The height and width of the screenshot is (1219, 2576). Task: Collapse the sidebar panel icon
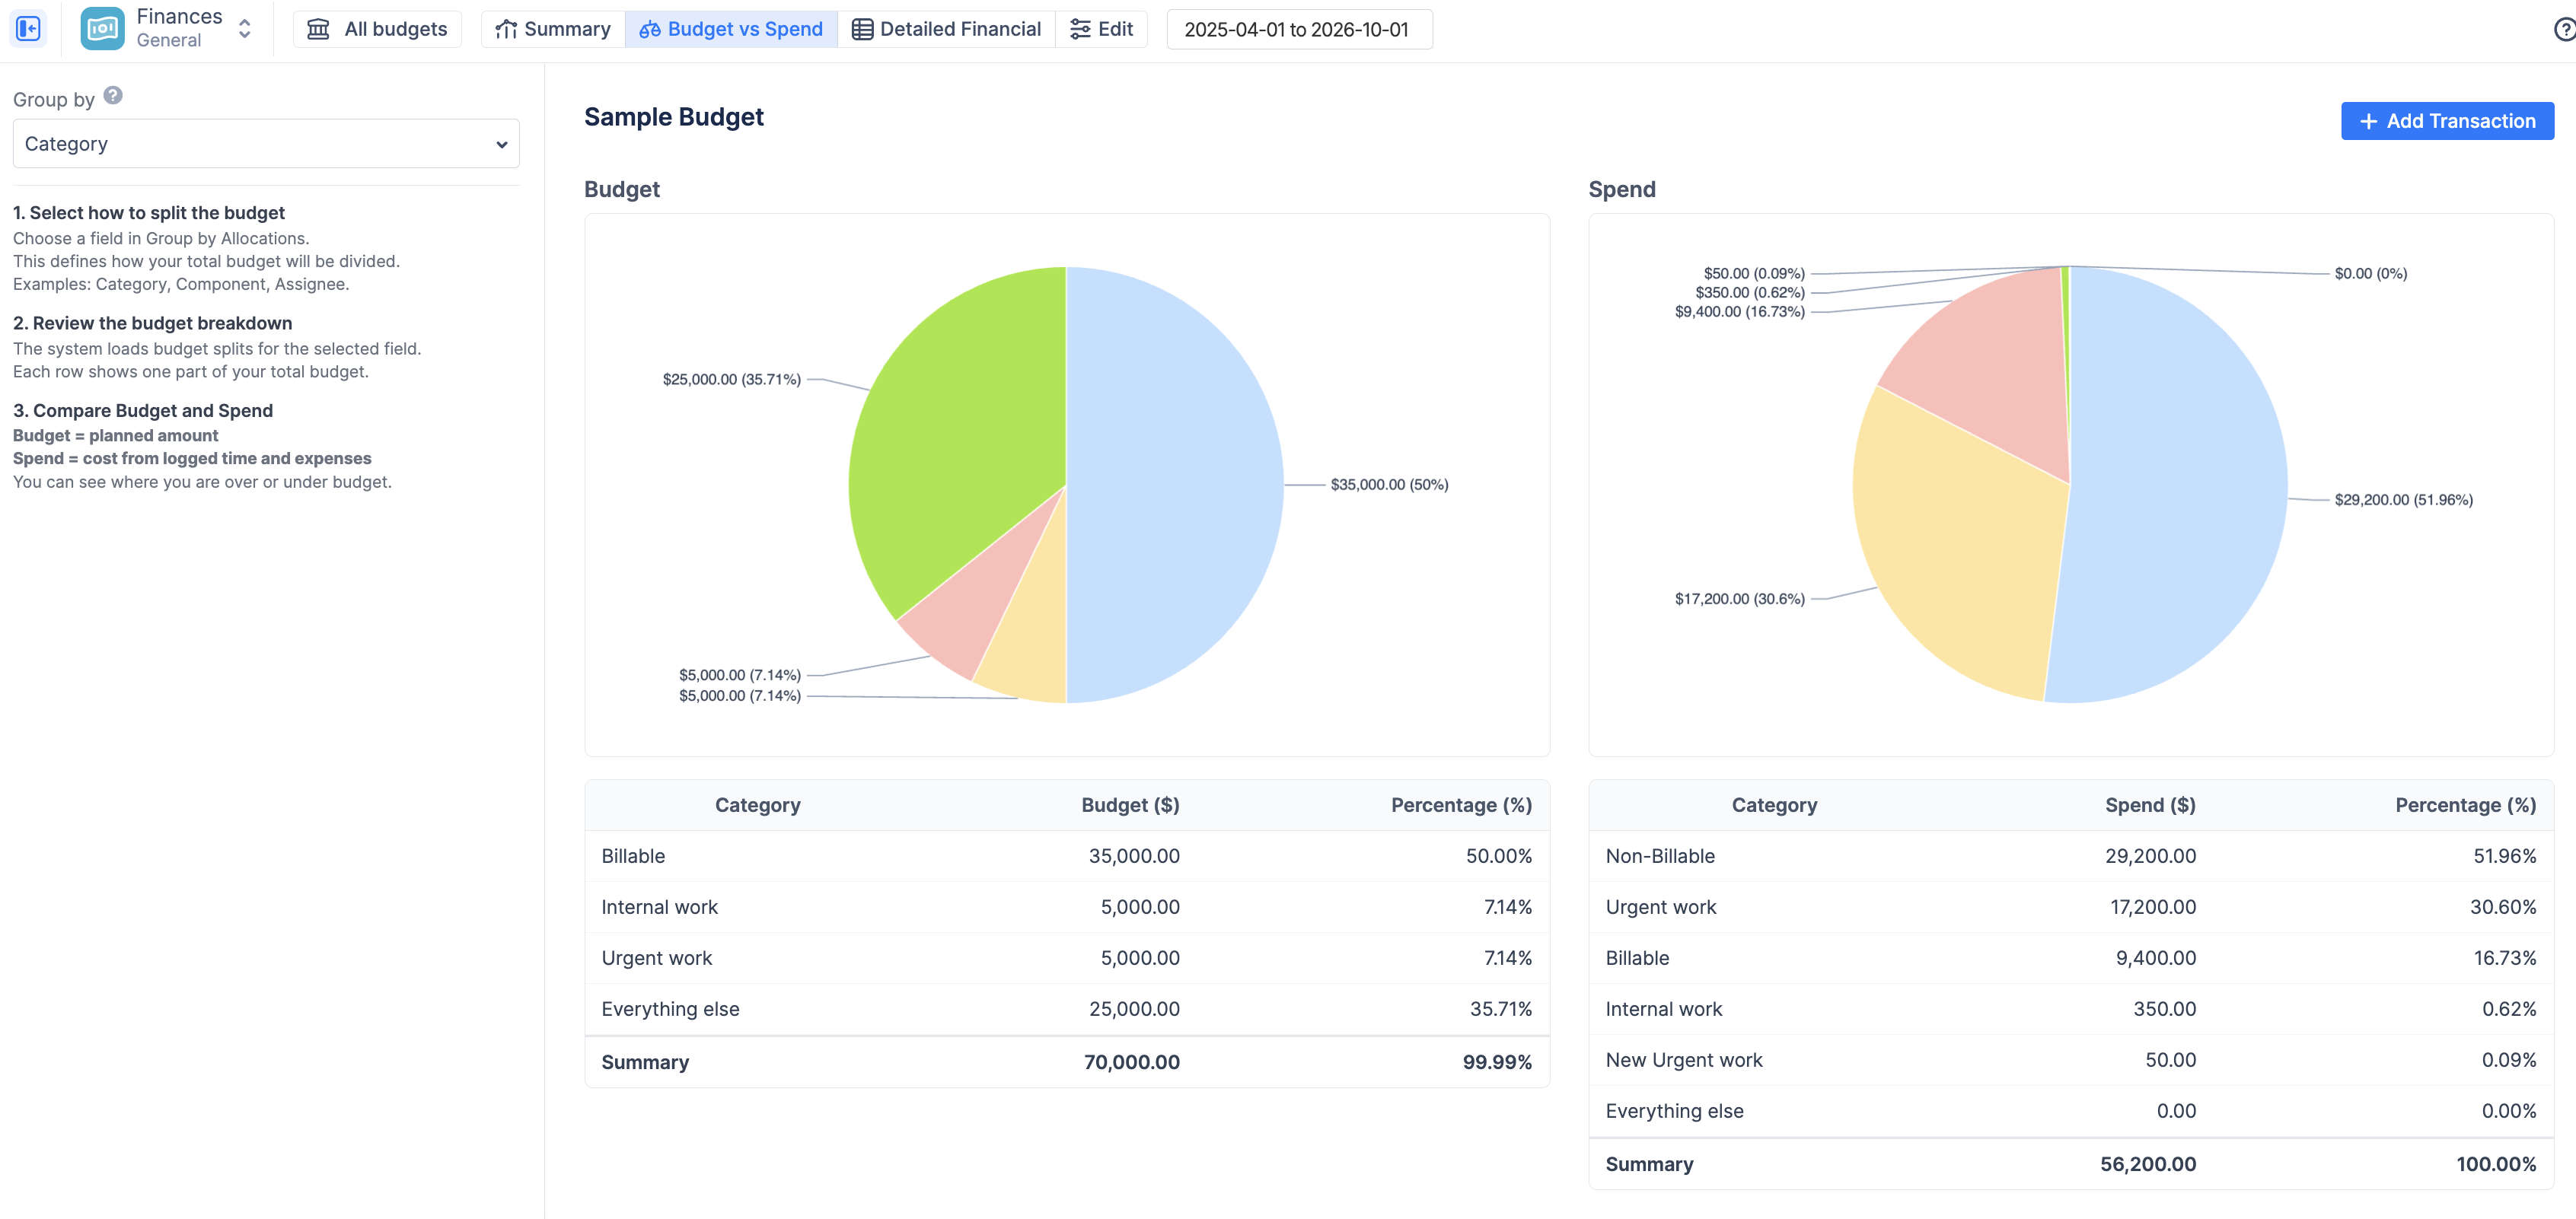(x=28, y=28)
